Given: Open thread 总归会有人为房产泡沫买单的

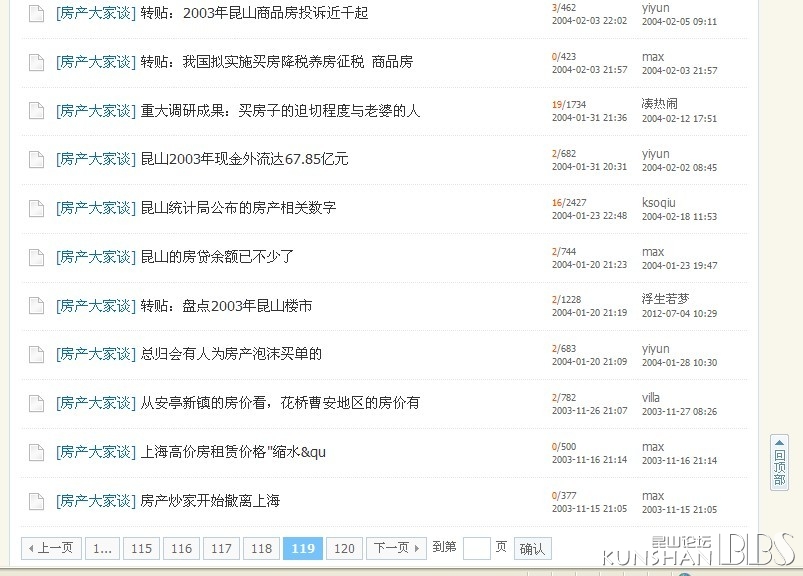Looking at the screenshot, I should (x=231, y=354).
